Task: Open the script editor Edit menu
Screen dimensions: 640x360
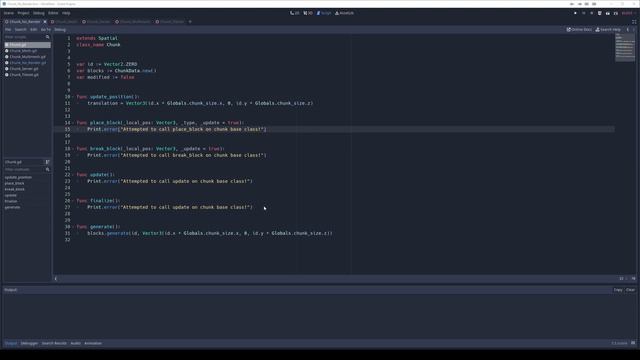Action: [33, 29]
